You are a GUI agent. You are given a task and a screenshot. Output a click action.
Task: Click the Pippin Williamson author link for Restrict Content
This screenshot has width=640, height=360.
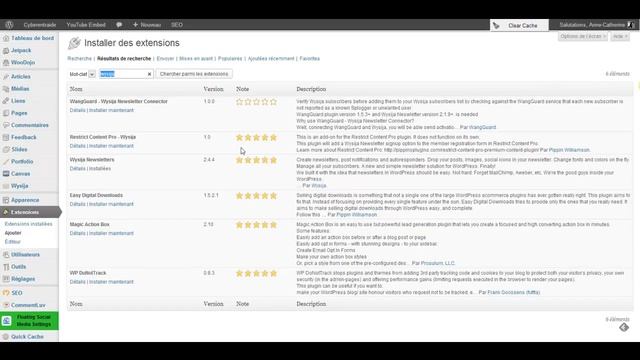(x=569, y=150)
